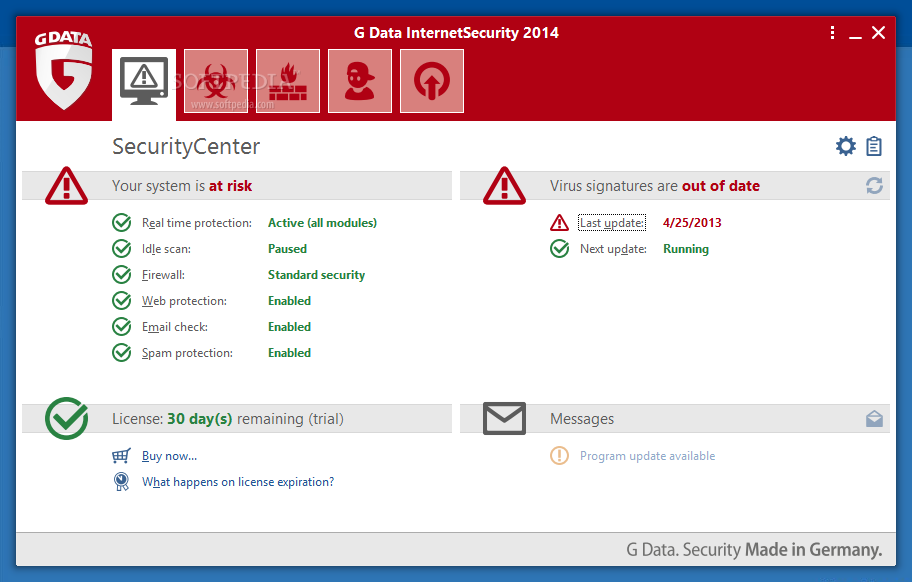Click the Running next update status
Screen dimensions: 912x582
pos(686,249)
